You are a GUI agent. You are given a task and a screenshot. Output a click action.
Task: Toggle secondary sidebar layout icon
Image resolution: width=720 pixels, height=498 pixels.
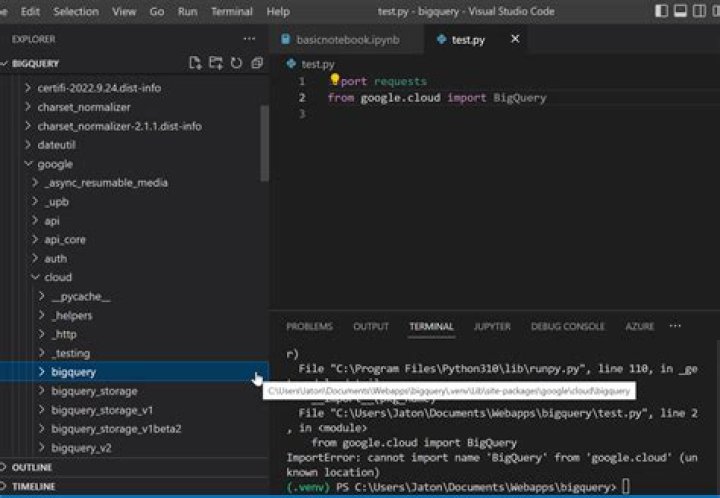point(699,11)
